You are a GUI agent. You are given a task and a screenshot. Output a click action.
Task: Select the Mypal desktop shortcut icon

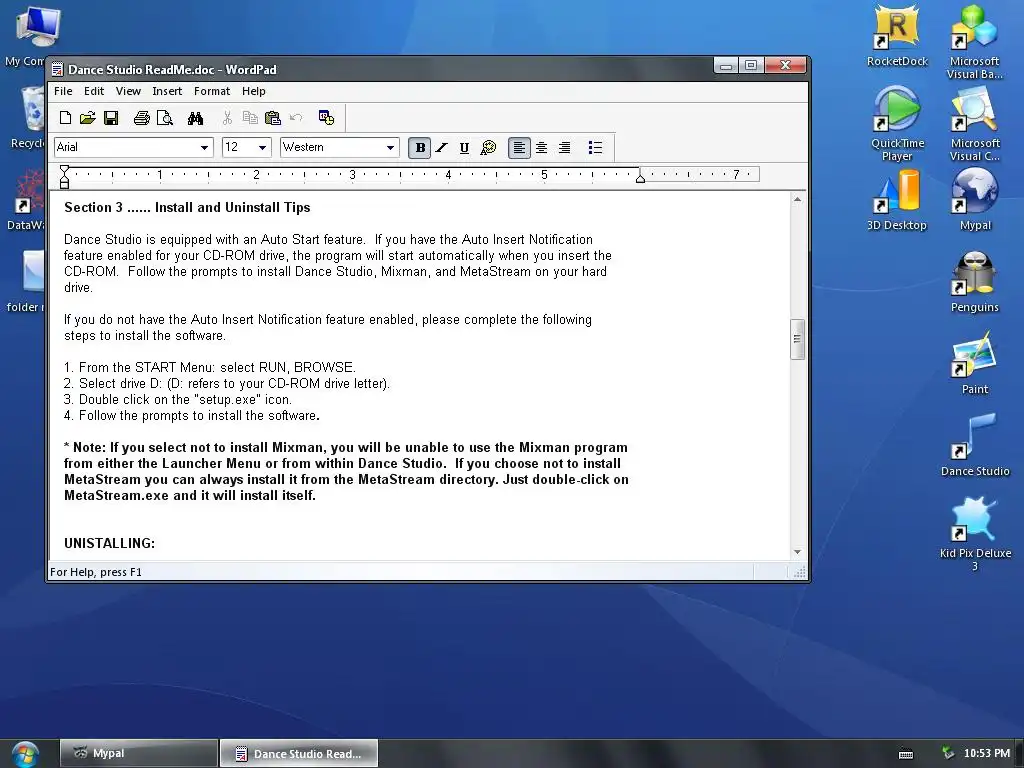974,199
